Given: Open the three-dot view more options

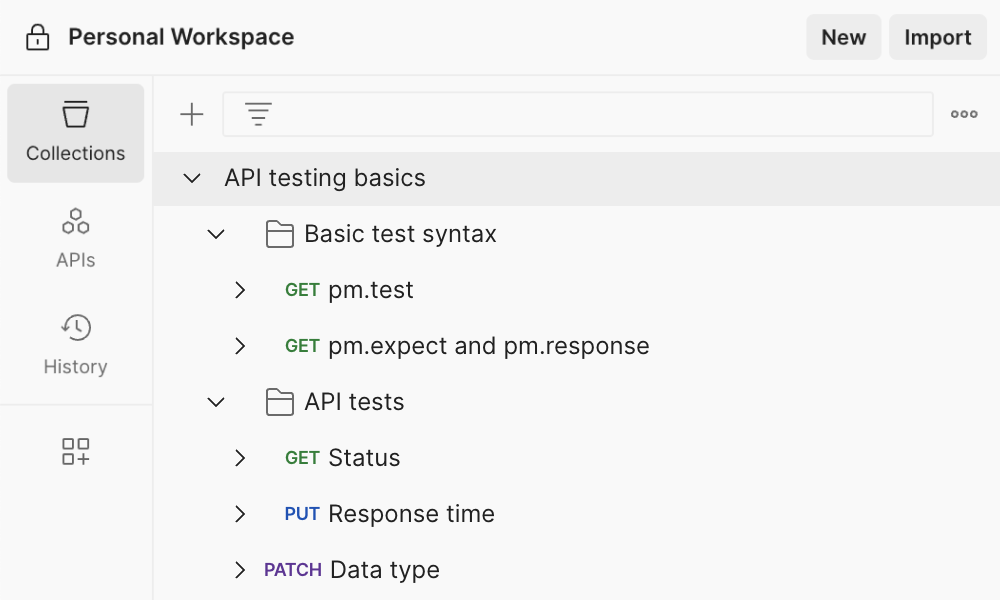Looking at the screenshot, I should 964,115.
